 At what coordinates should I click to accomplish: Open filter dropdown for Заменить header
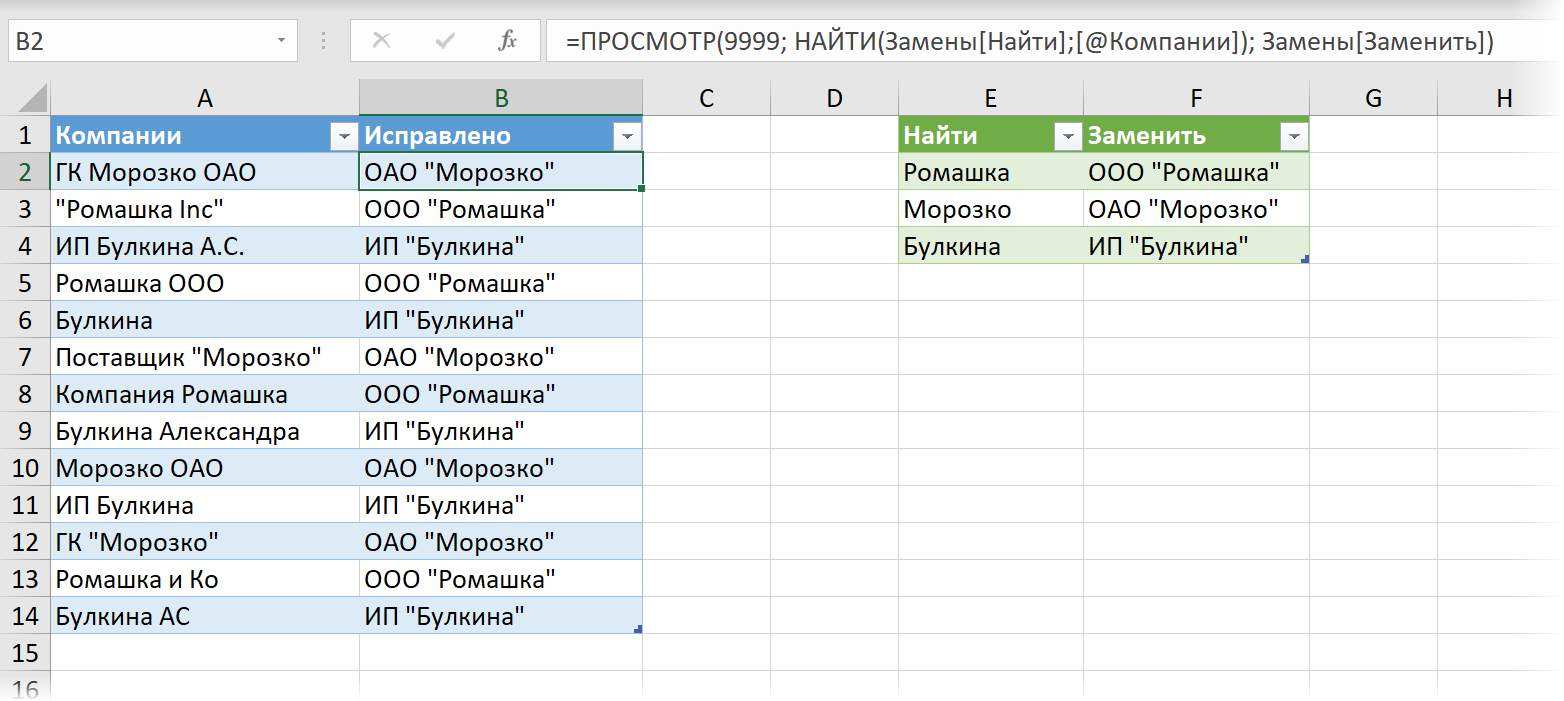1294,136
